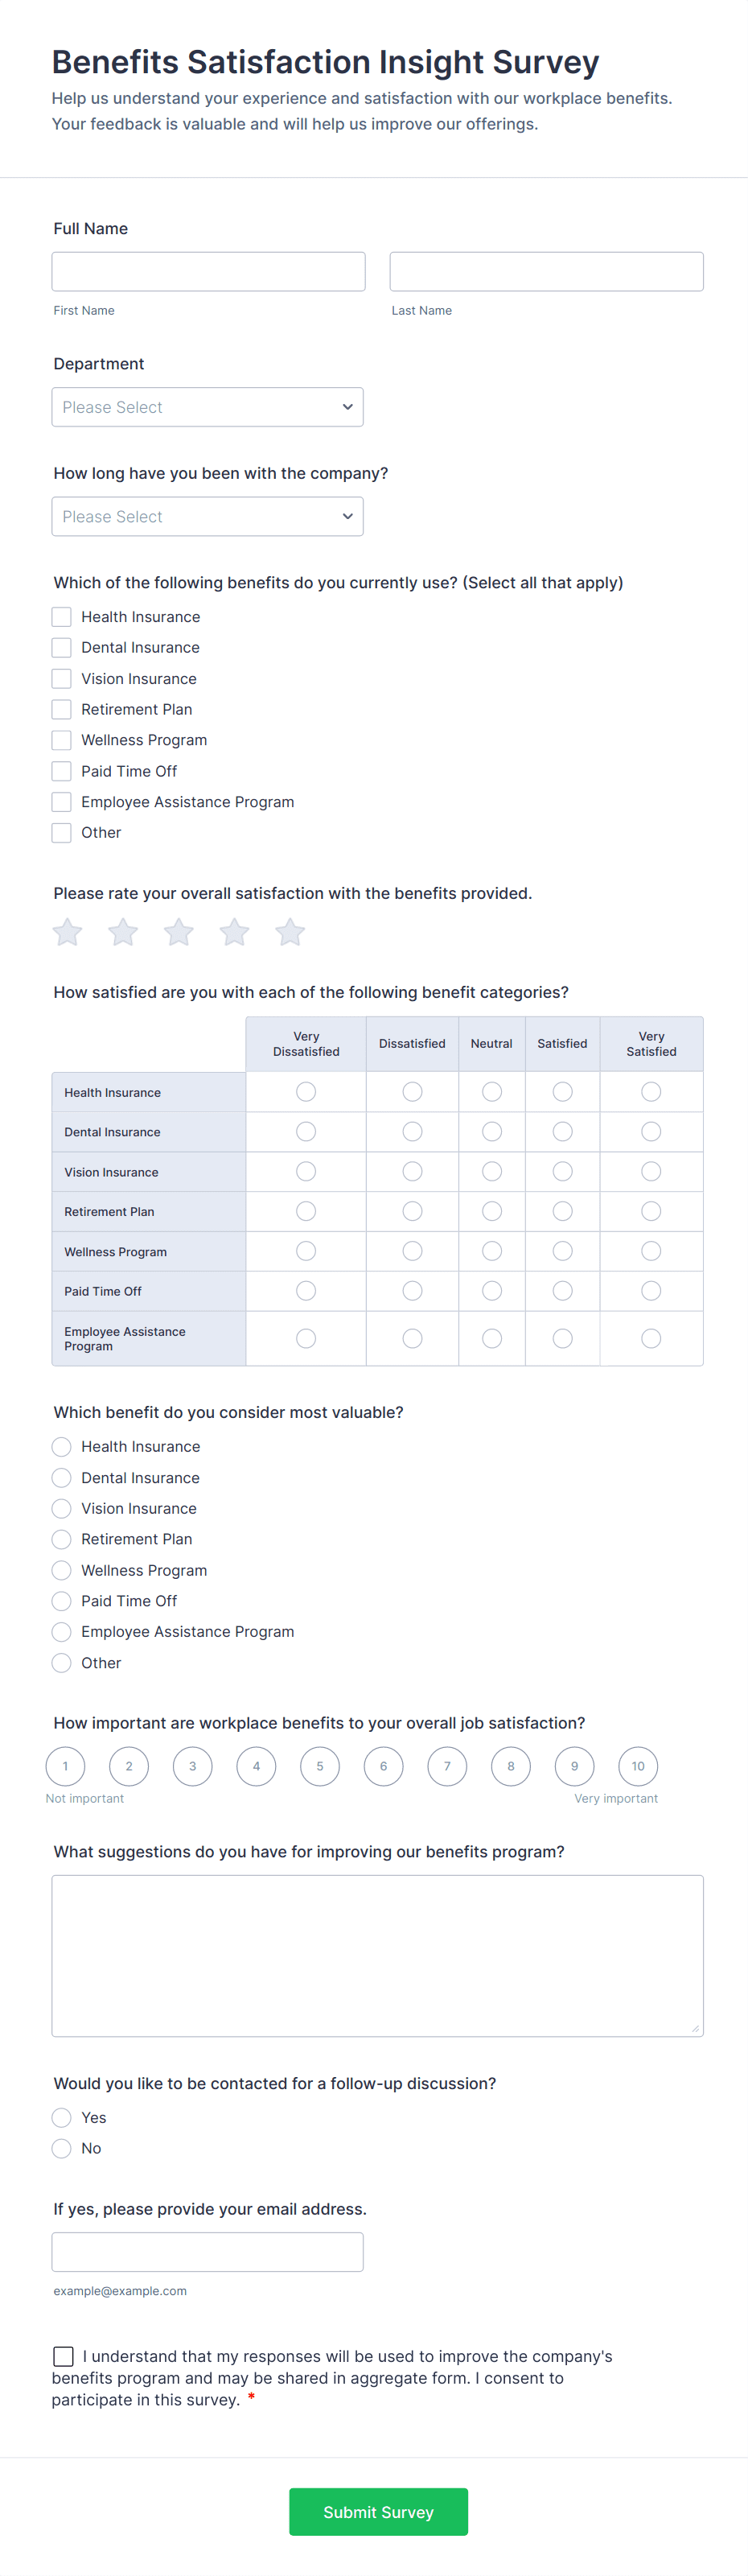Open the company tenure dropdown
Viewport: 748px width, 2576px height.
coord(207,516)
